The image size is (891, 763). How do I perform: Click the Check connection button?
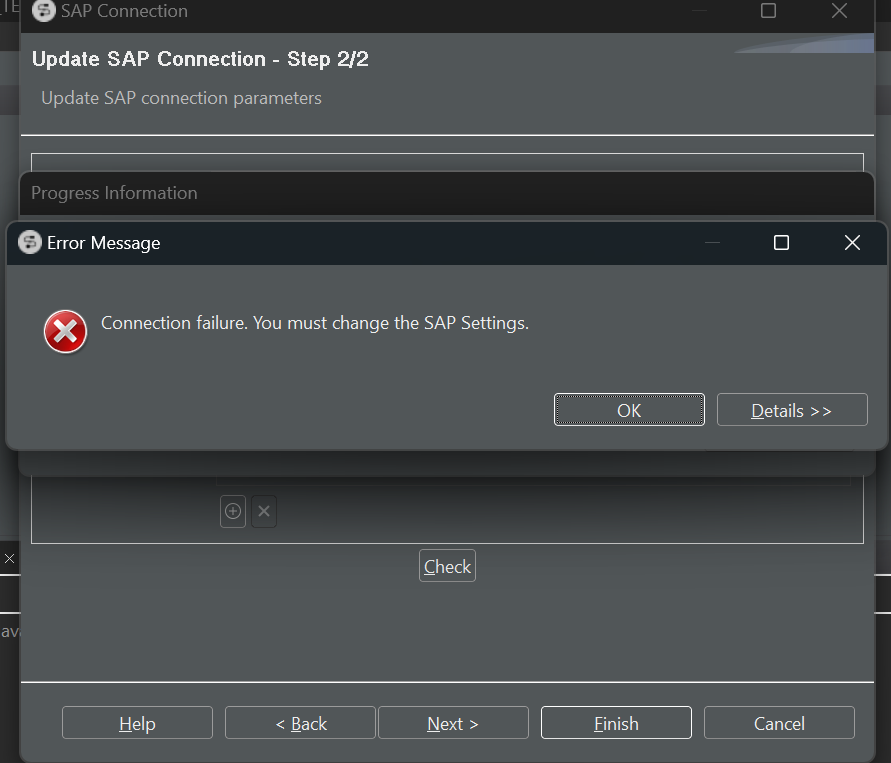click(x=447, y=566)
